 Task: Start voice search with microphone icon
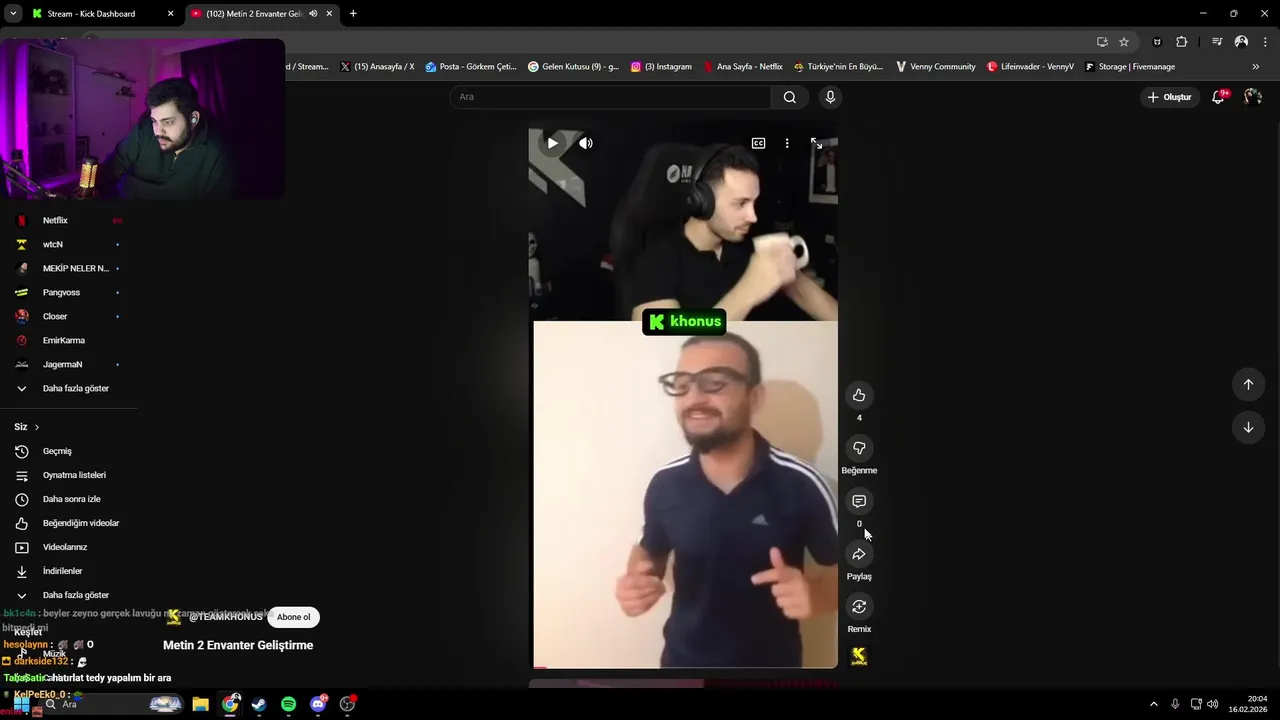830,97
